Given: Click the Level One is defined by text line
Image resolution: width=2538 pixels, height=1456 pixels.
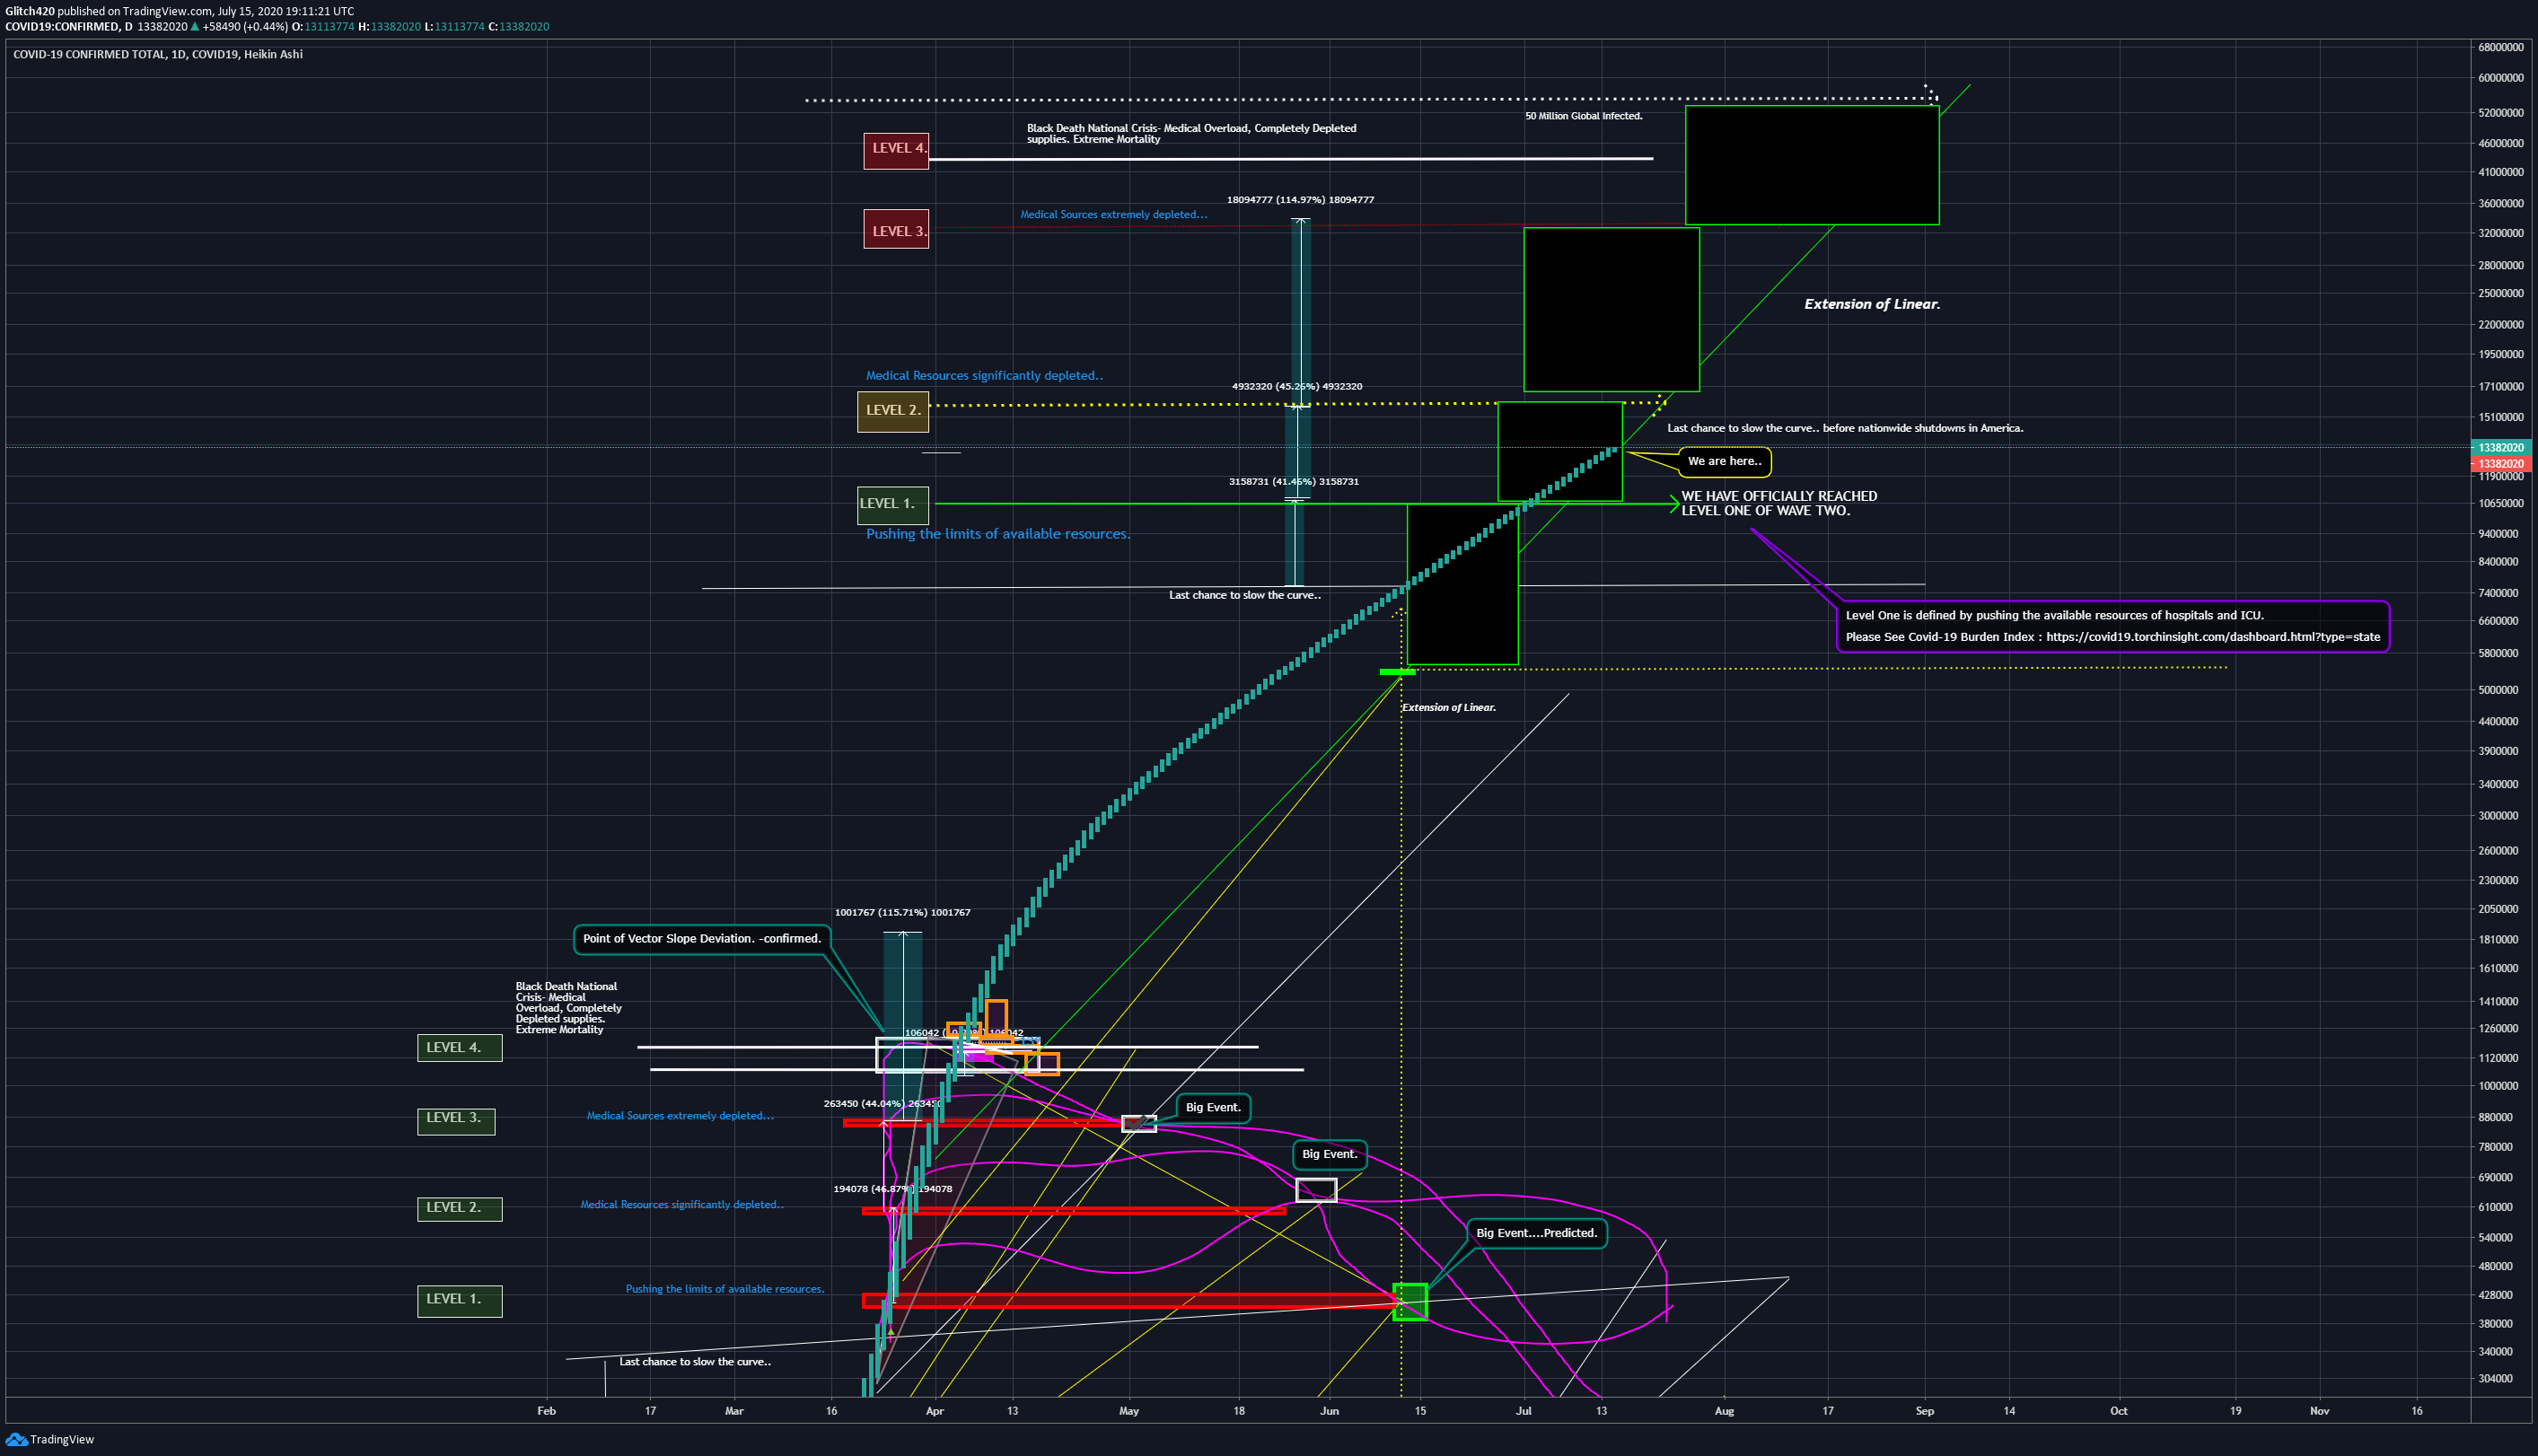Looking at the screenshot, I should [x=2054, y=615].
